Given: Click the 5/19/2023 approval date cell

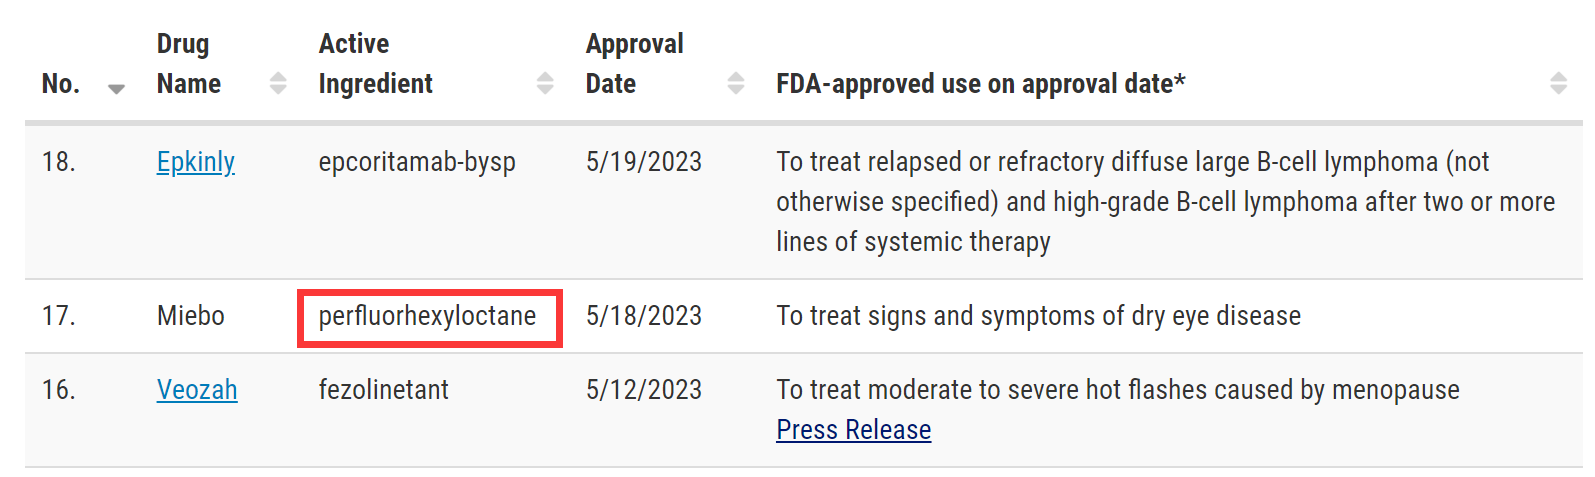Looking at the screenshot, I should coord(644,162).
